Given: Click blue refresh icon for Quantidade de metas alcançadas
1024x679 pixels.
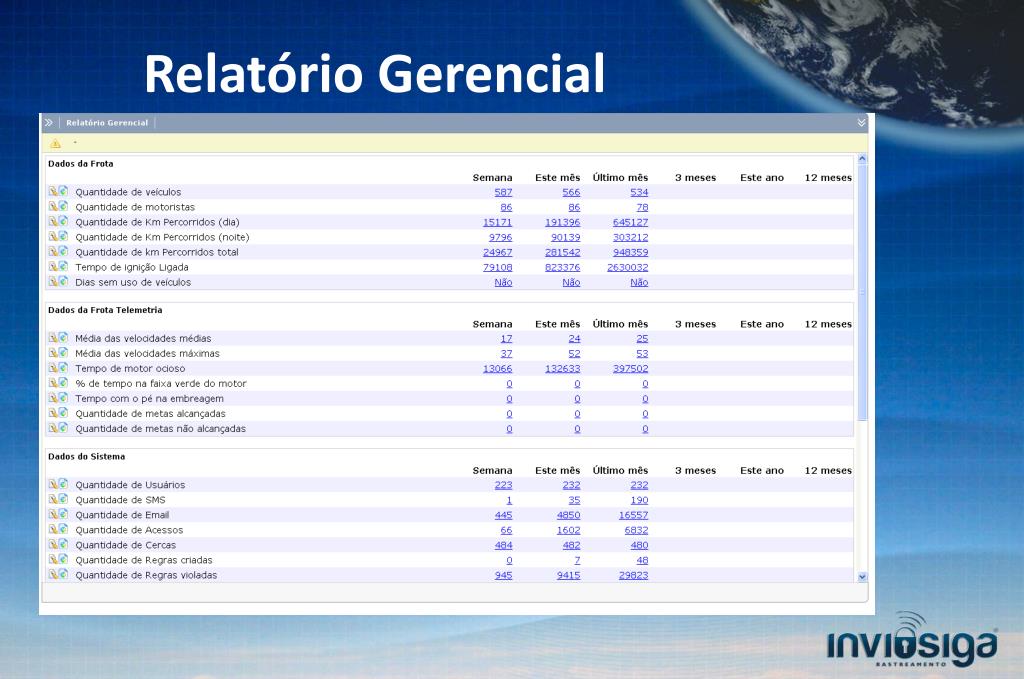Looking at the screenshot, I should (63, 413).
